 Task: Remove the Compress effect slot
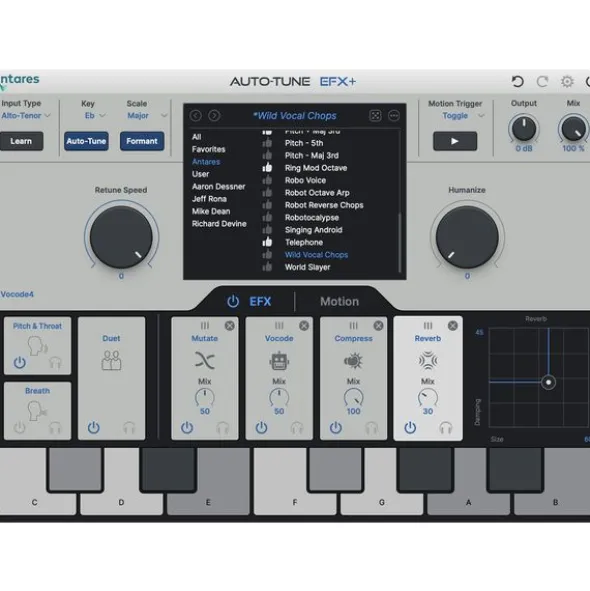click(x=378, y=326)
